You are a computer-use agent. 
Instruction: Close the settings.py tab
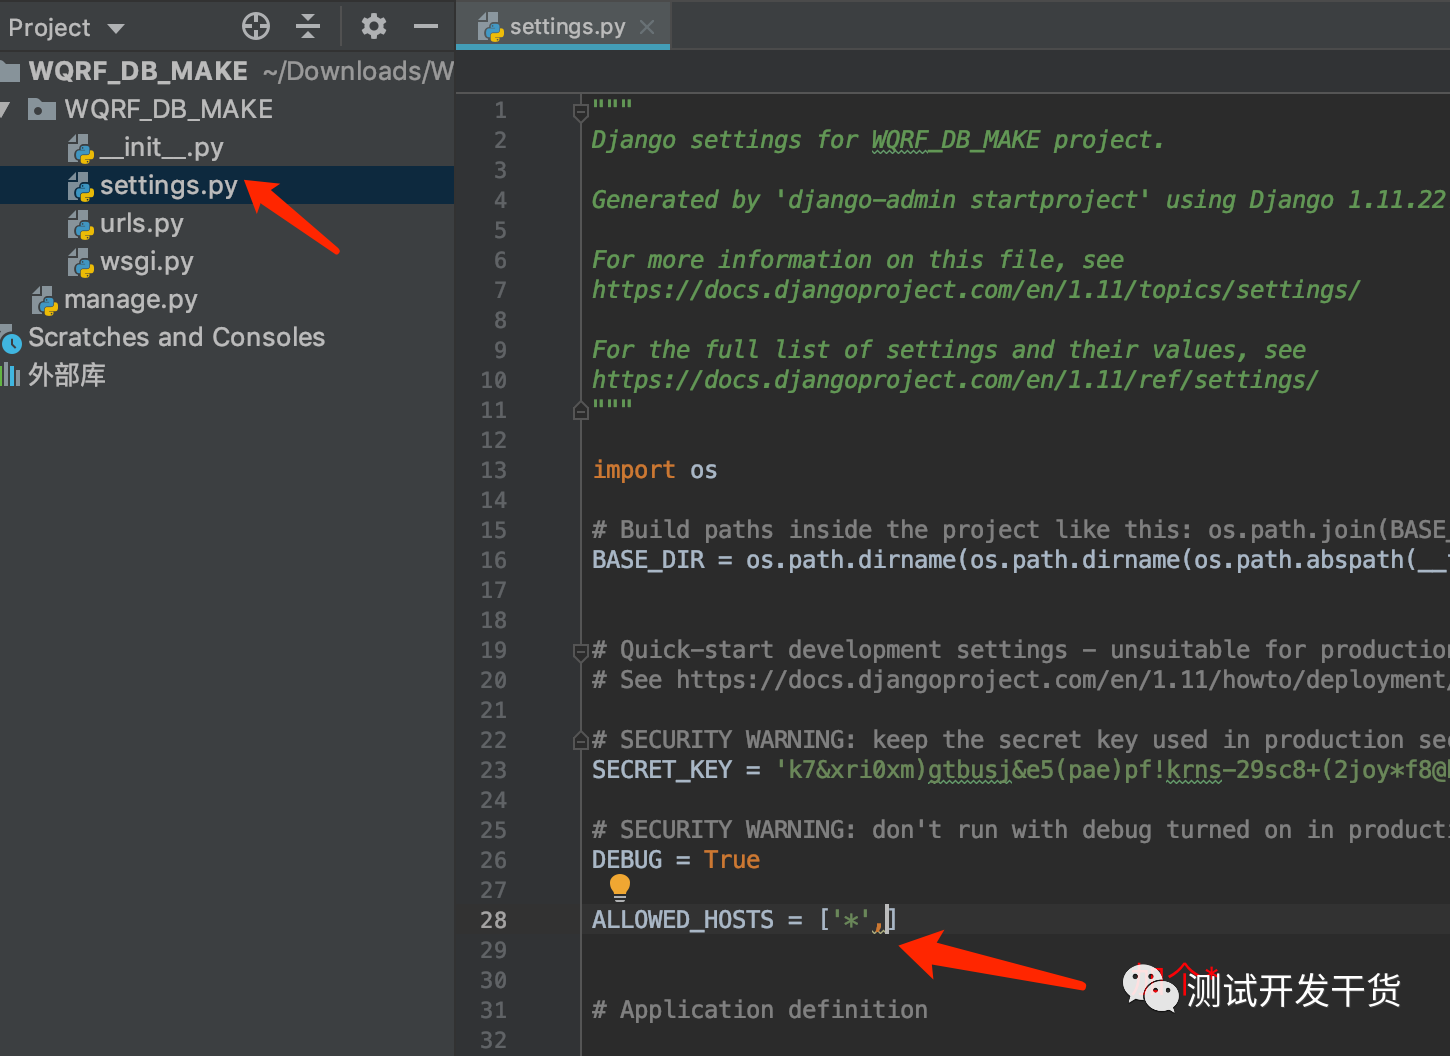[x=647, y=27]
